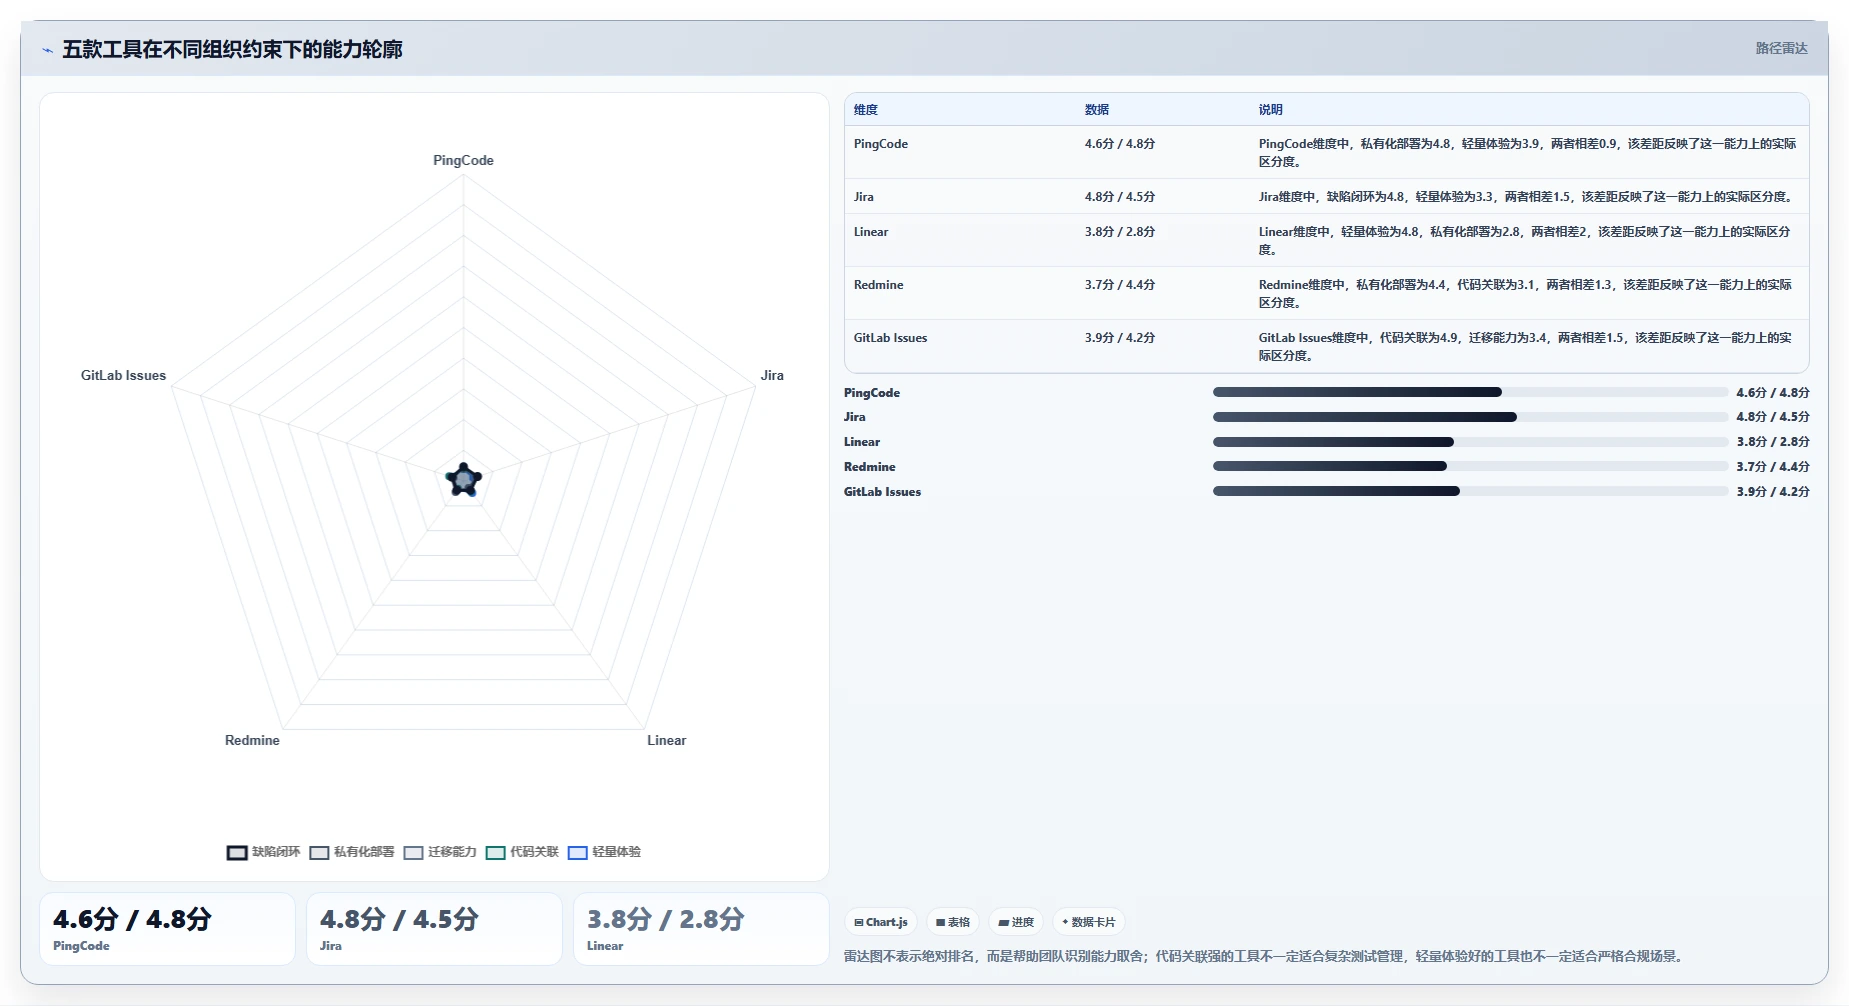
Task: Click the 表格 tag chip
Action: click(x=953, y=922)
